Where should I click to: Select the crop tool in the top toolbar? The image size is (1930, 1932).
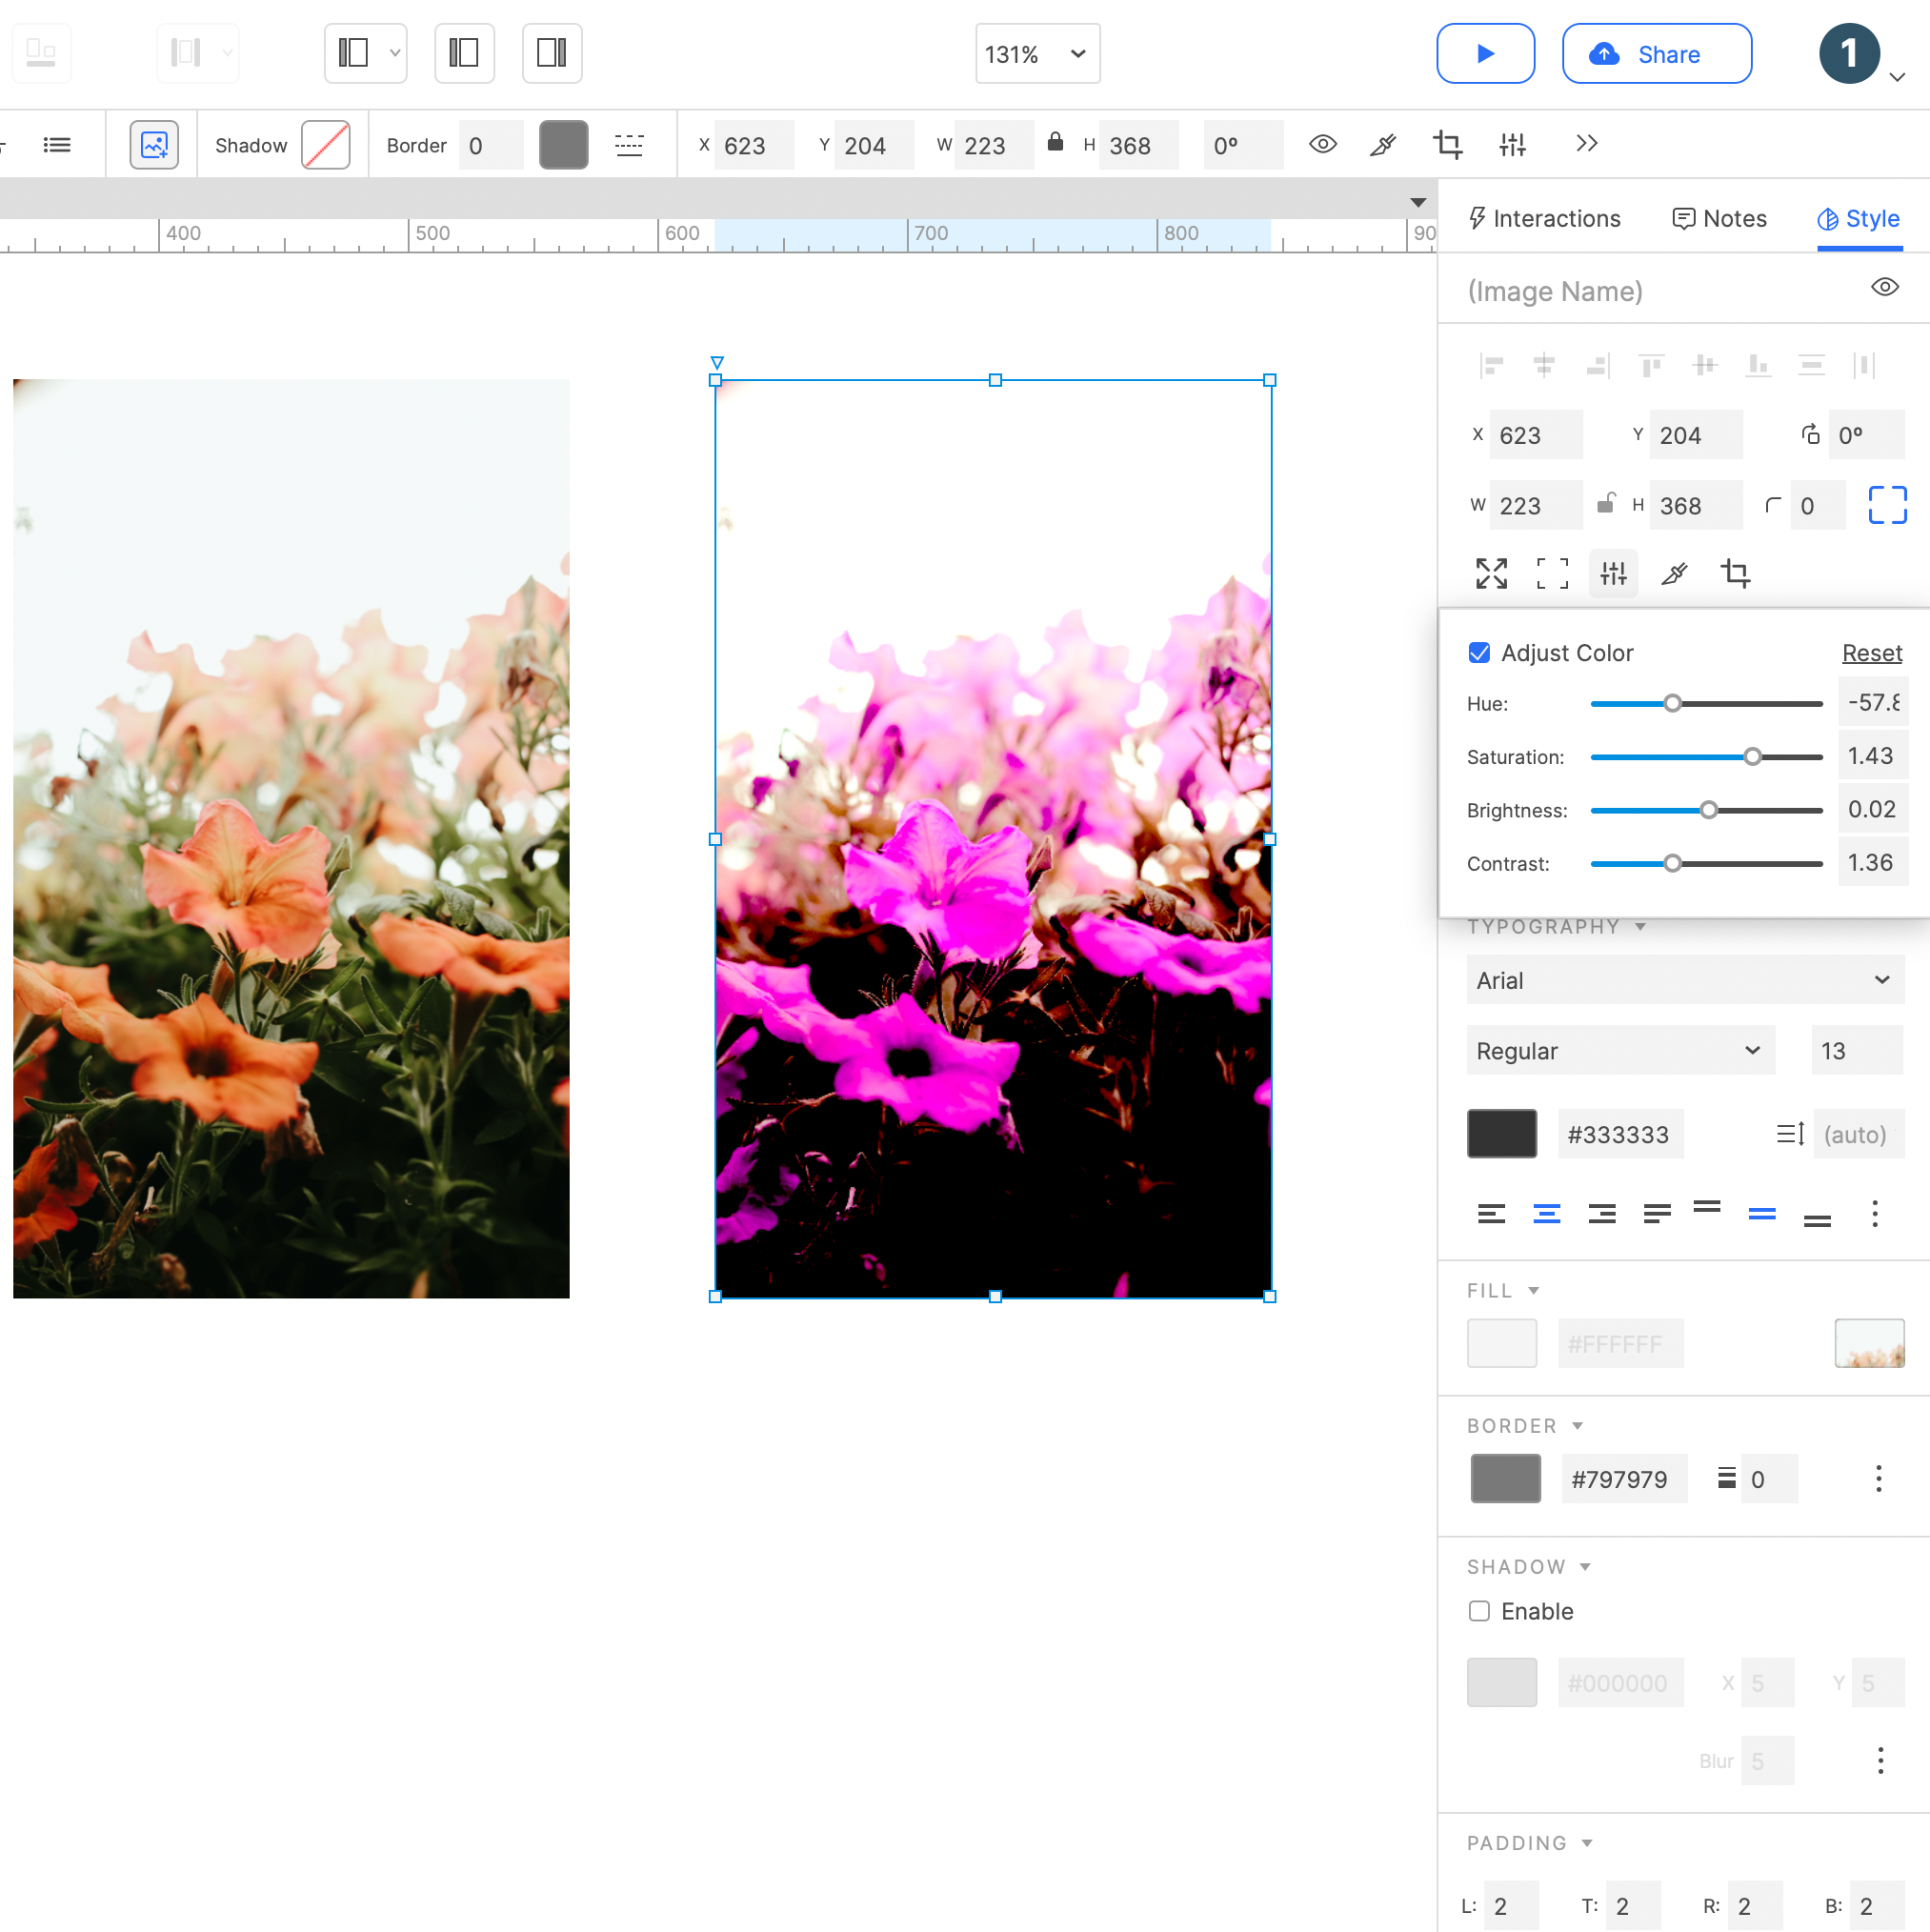1448,145
